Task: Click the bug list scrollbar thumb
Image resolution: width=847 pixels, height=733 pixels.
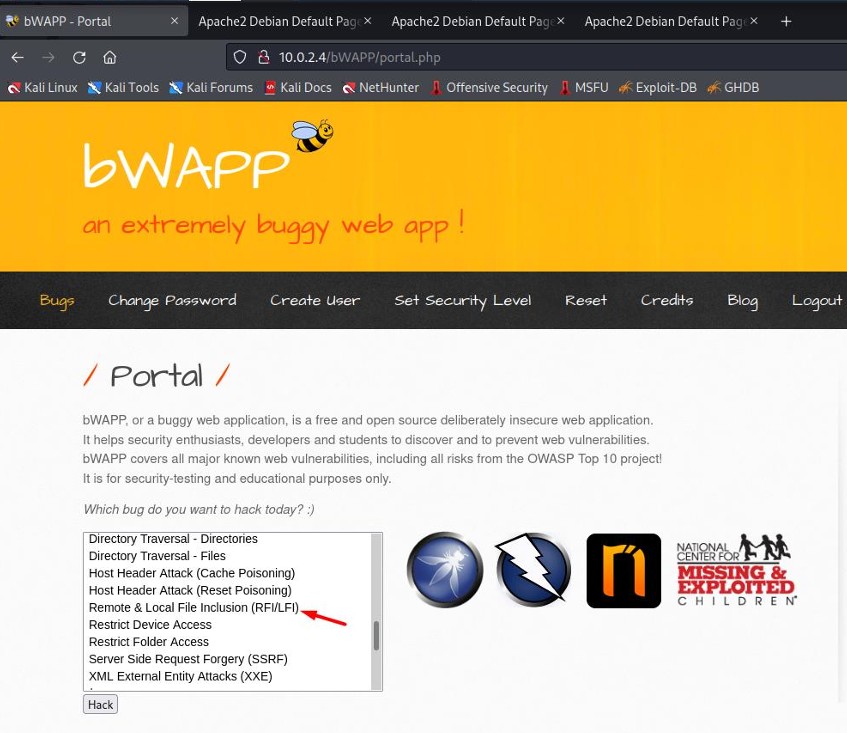Action: [377, 635]
